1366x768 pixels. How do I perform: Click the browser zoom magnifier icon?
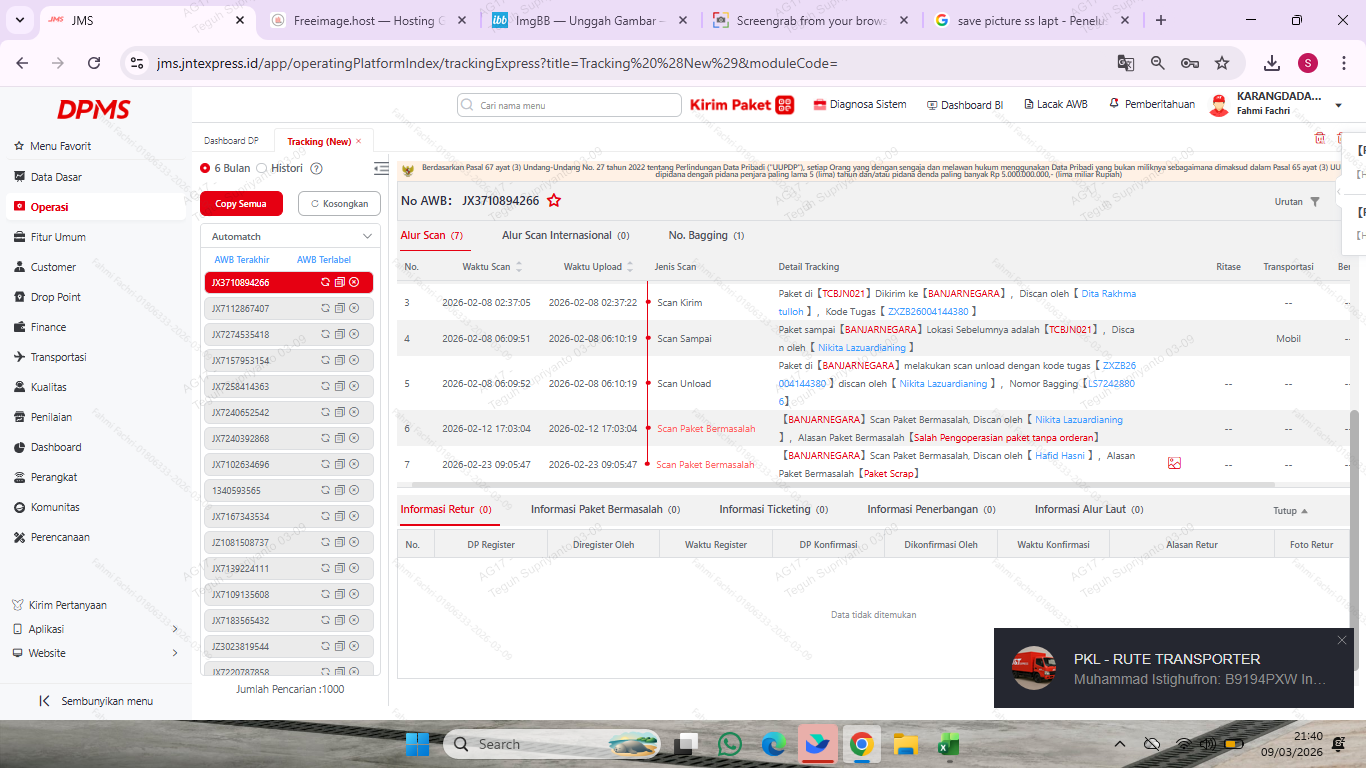click(x=1158, y=63)
